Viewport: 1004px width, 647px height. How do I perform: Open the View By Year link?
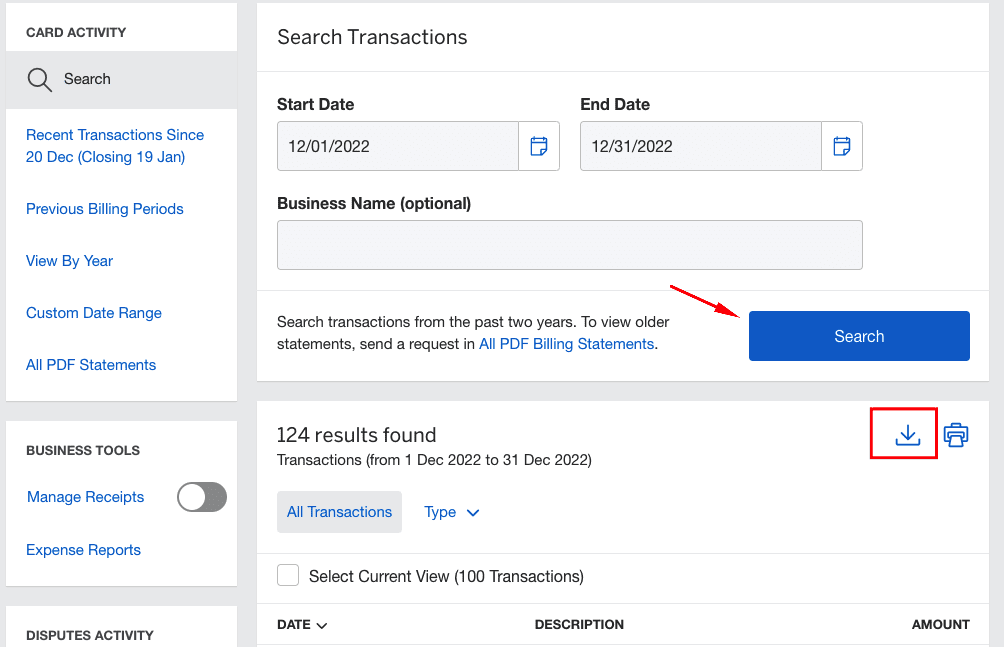[69, 261]
